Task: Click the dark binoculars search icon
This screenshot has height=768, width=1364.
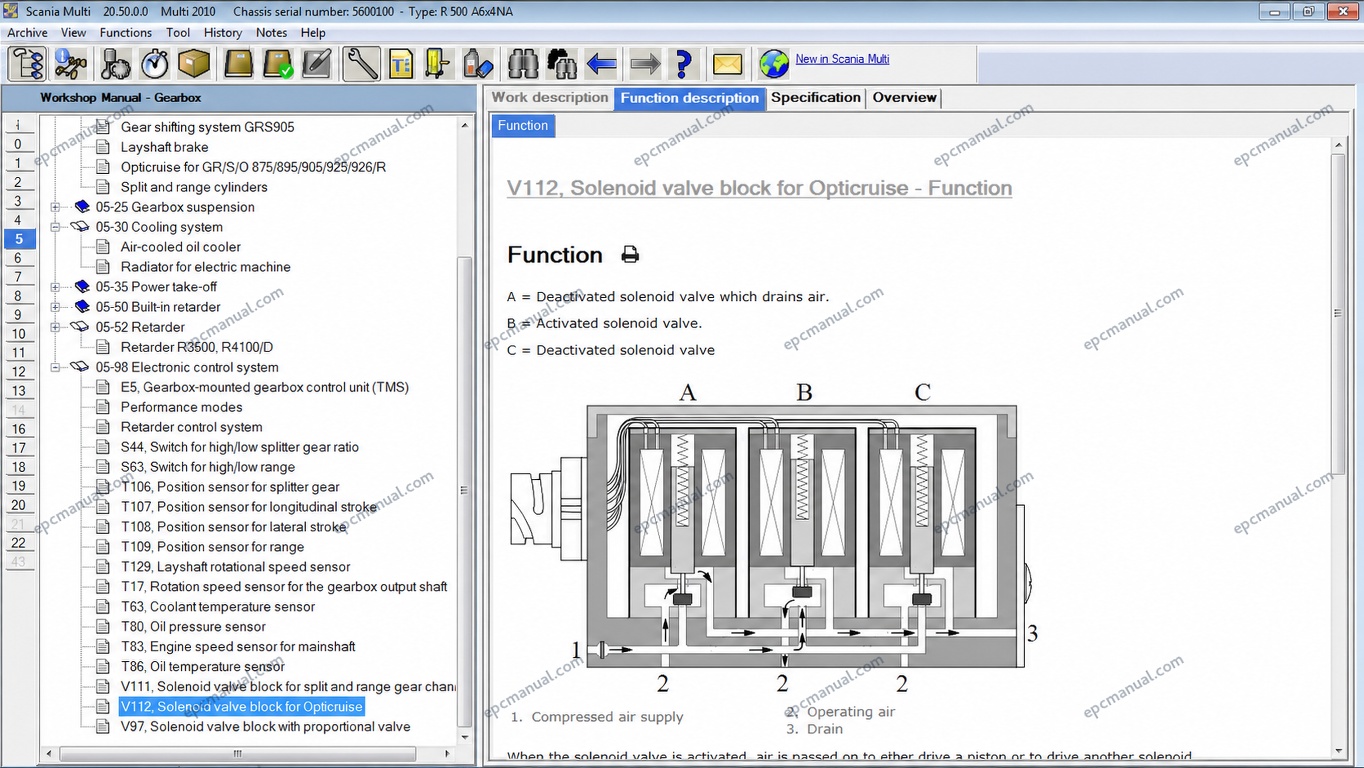Action: point(562,64)
